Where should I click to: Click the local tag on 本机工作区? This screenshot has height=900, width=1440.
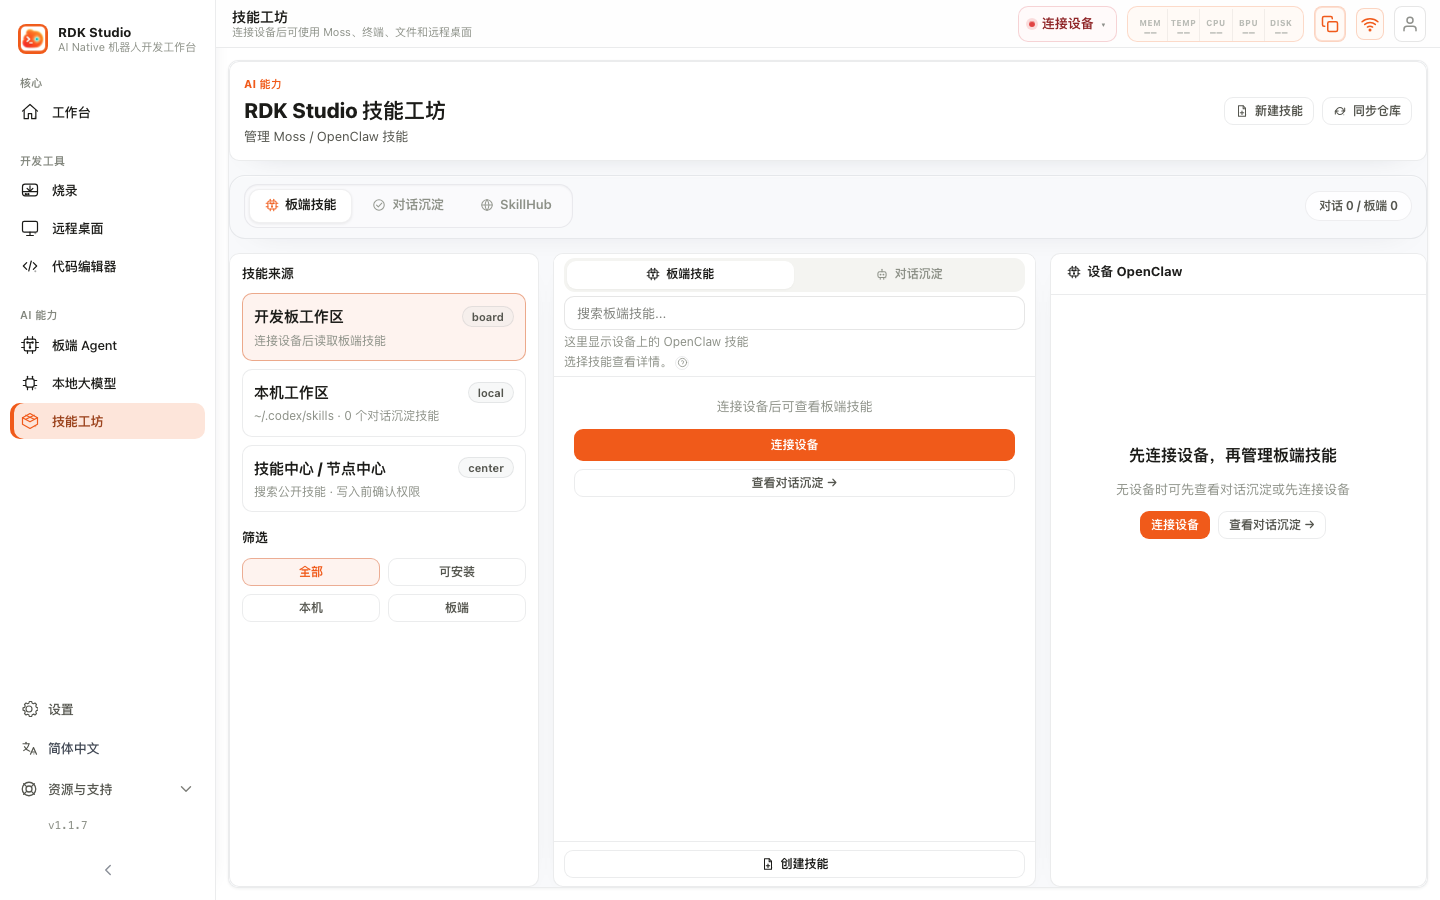491,393
